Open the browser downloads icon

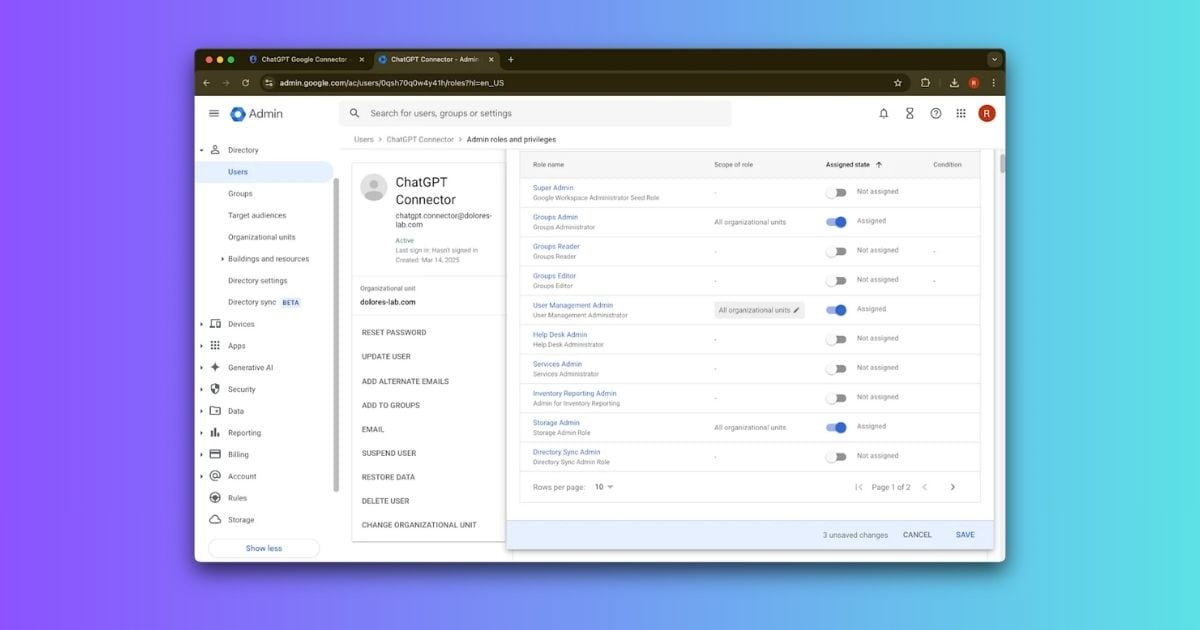954,83
